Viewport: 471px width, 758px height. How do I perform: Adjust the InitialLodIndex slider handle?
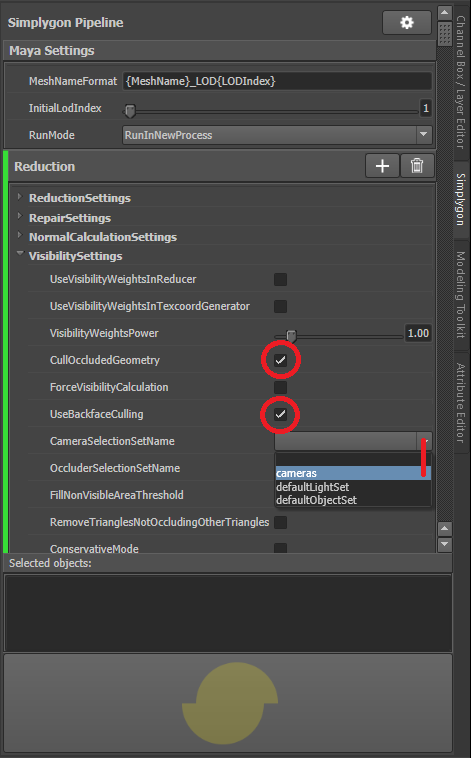click(130, 111)
